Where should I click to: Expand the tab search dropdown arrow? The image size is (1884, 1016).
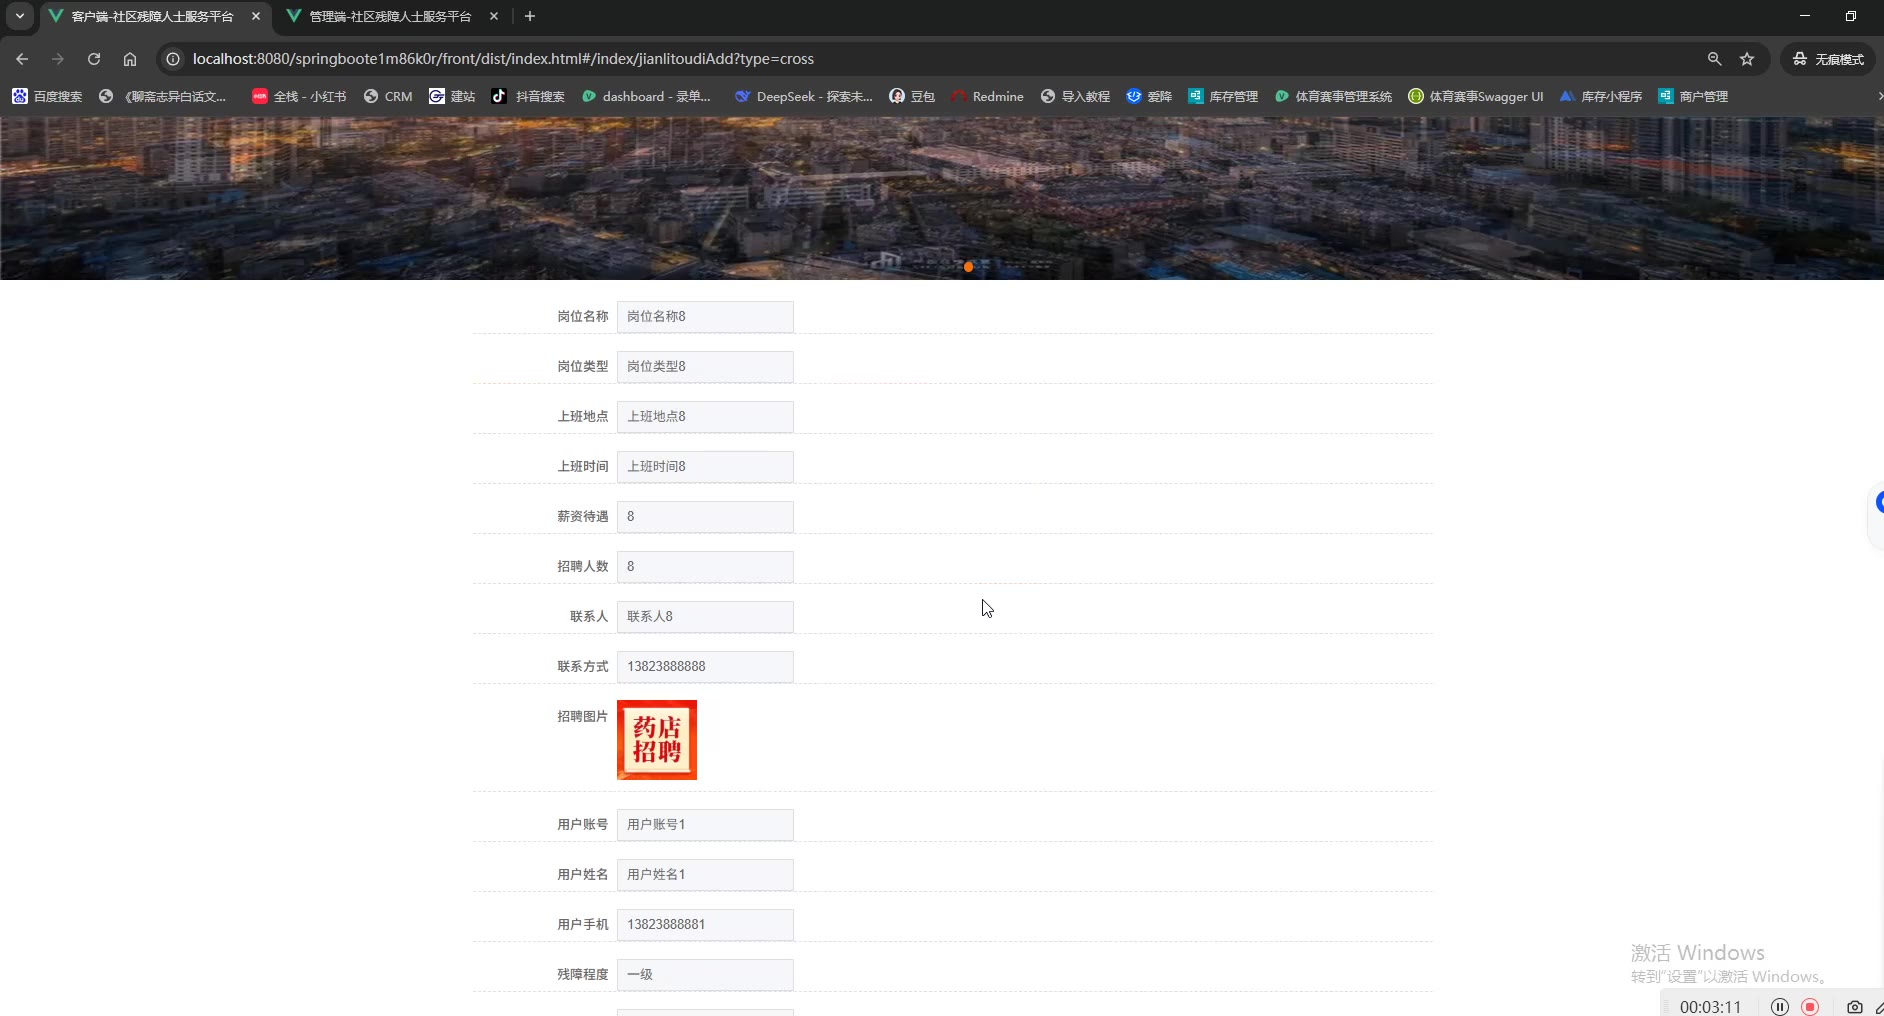pyautogui.click(x=19, y=16)
